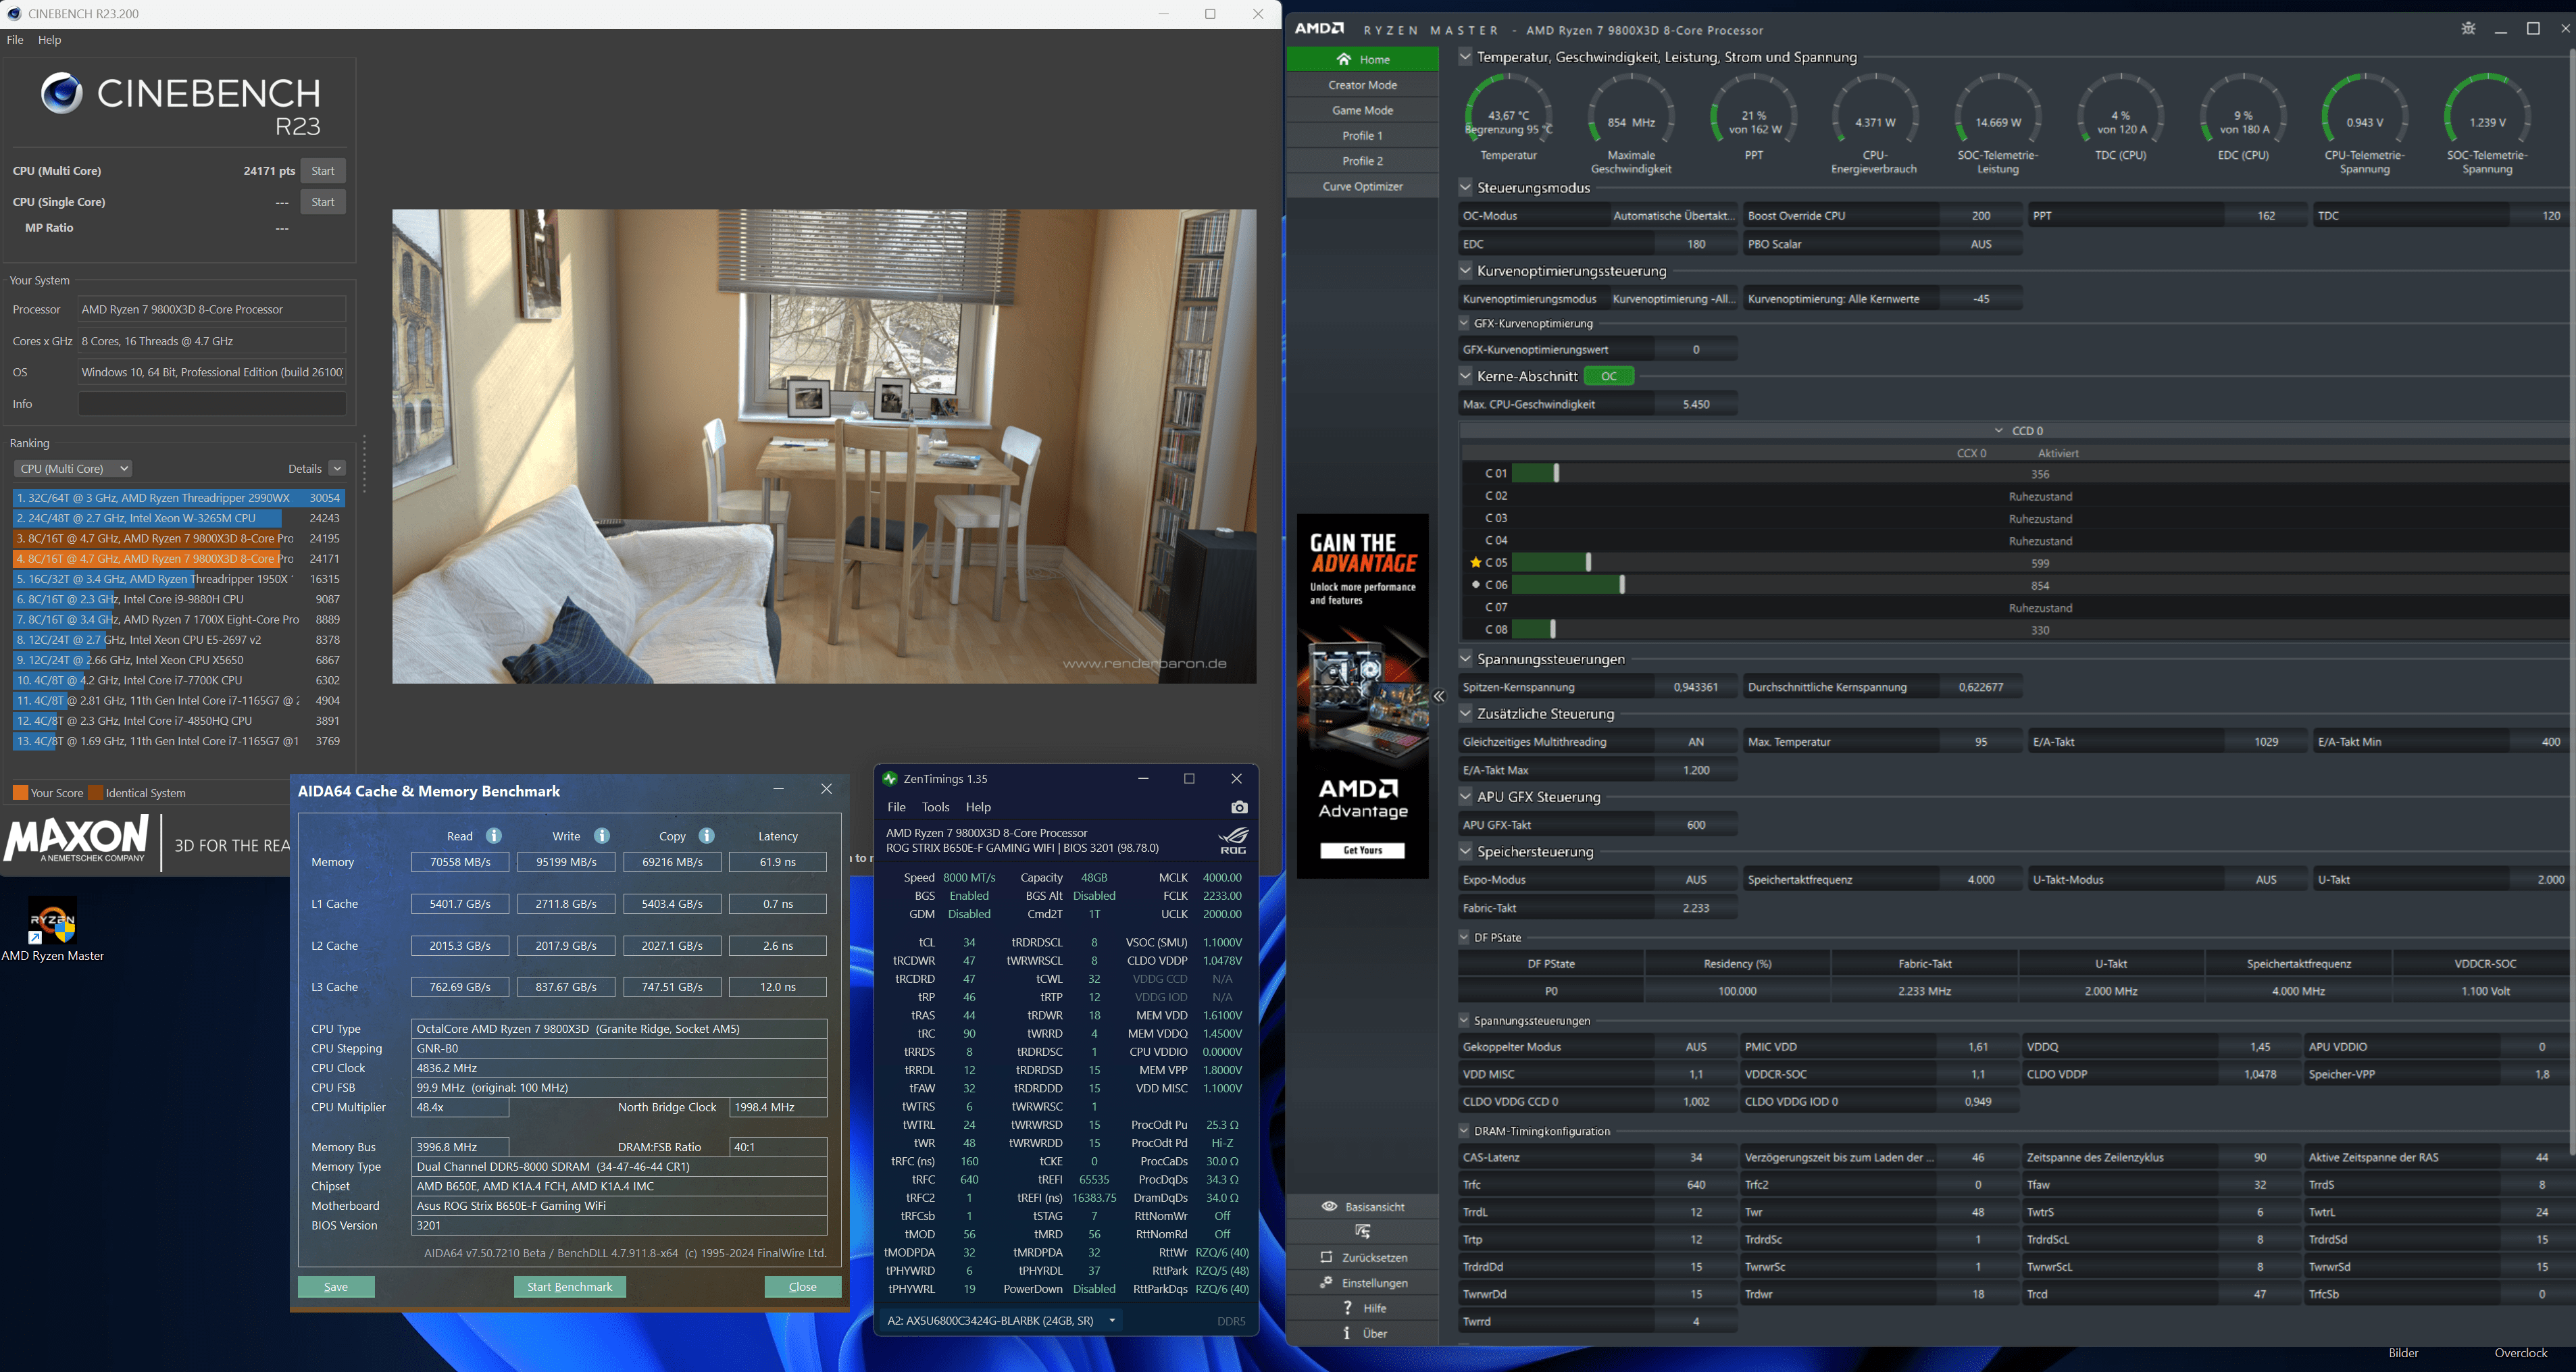
Task: Select the Game Mode tab in Ryzen Master
Action: click(x=1362, y=110)
